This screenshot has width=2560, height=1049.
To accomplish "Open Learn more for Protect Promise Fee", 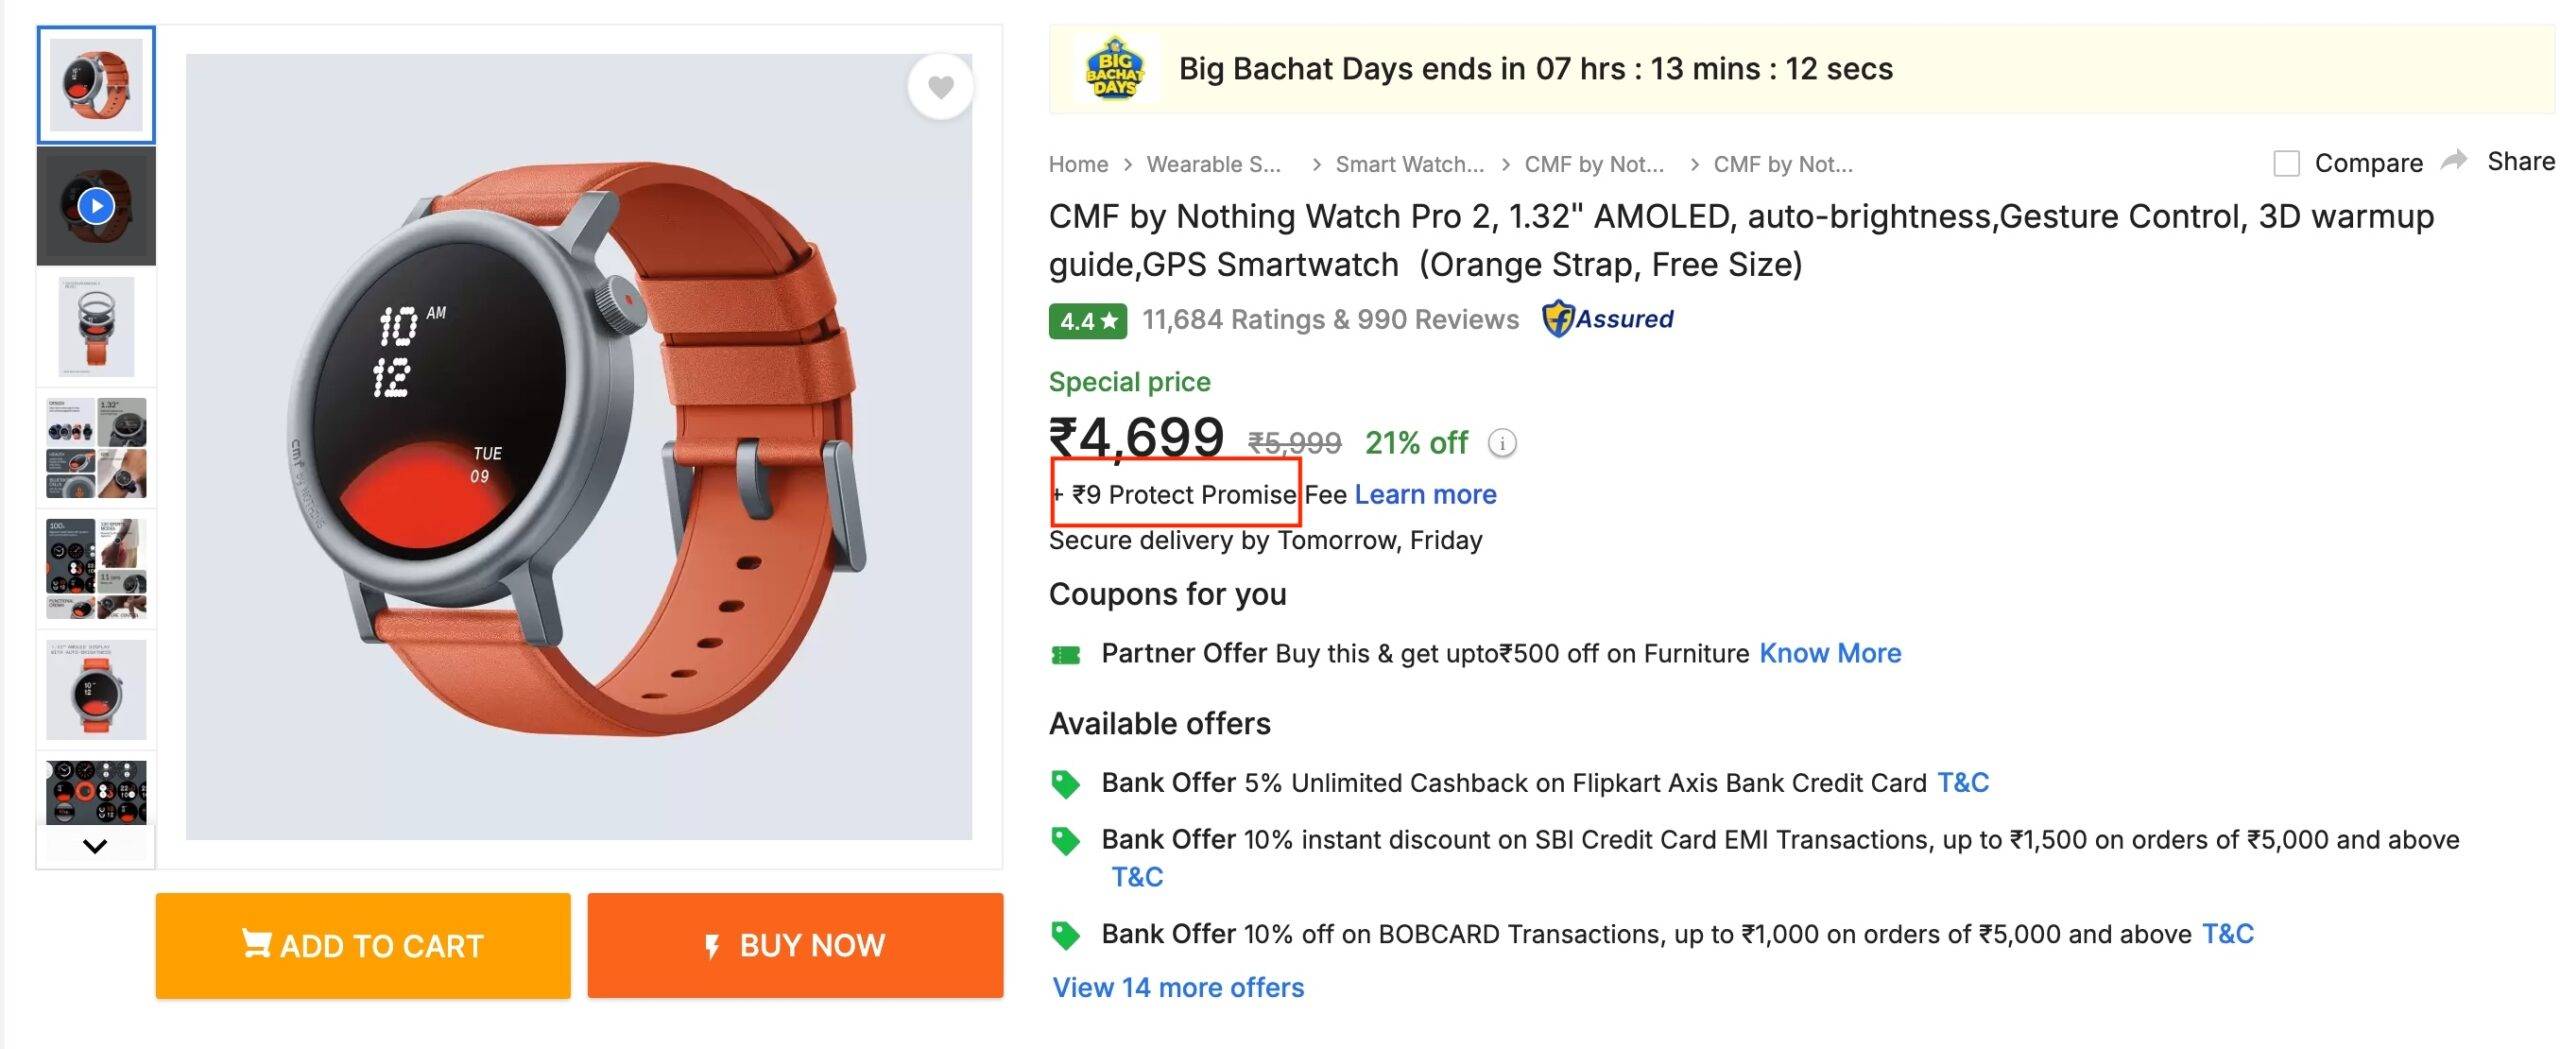I will point(1425,494).
